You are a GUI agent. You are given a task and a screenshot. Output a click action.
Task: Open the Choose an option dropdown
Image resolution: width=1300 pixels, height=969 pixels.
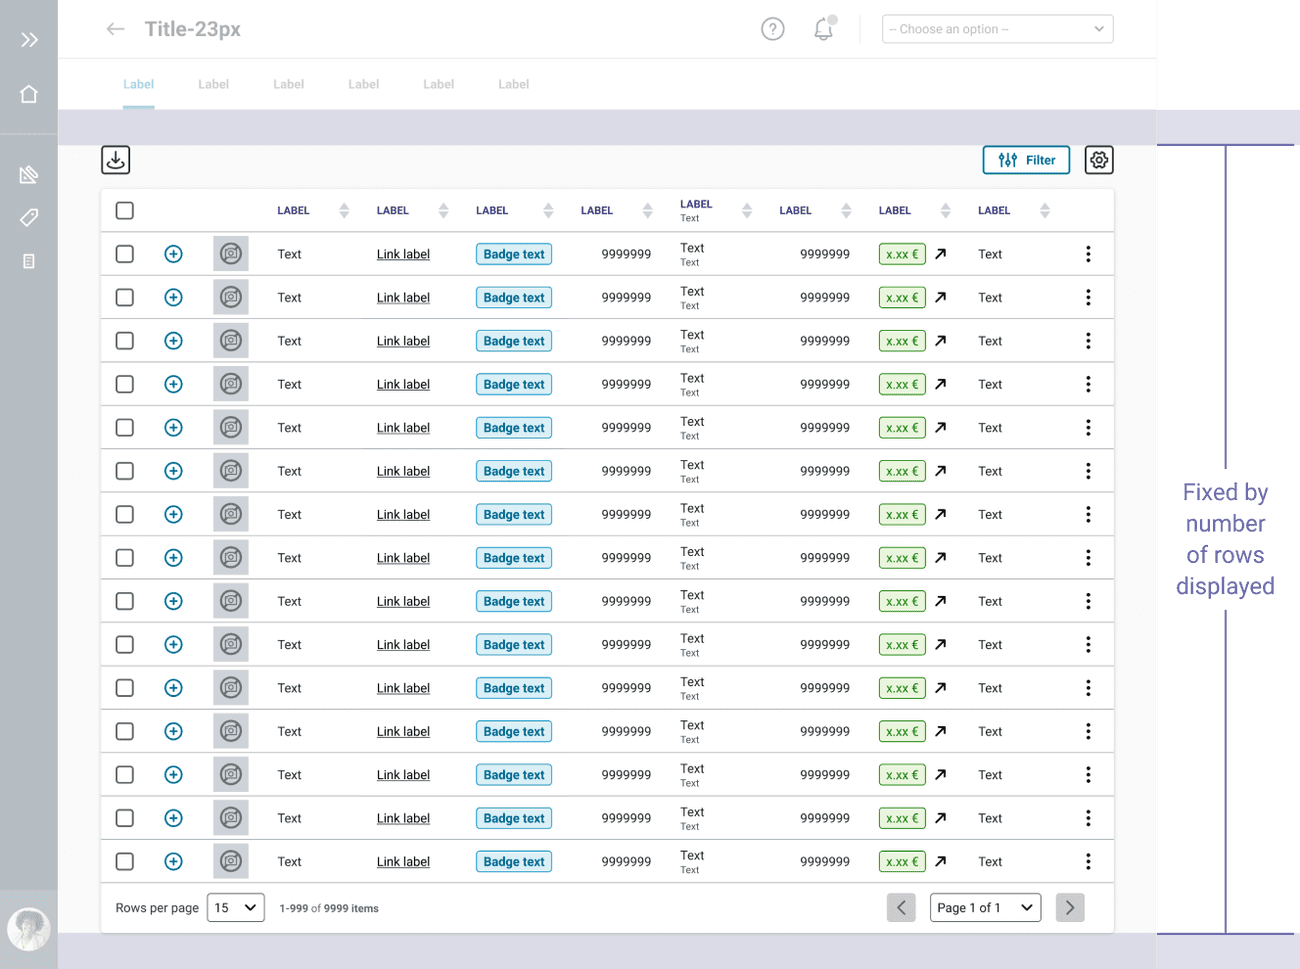996,29
